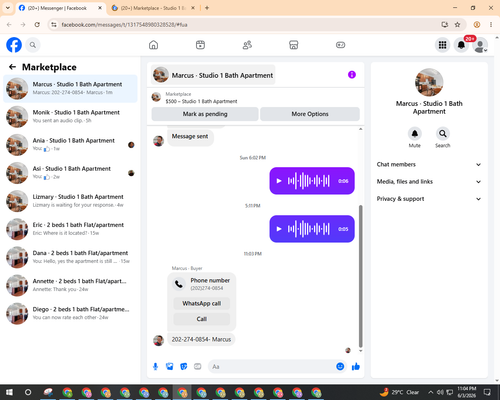Open the Marcus - Studio 1 Bath Apartment chat header
Viewport: 500px width, 400px height.
click(x=213, y=75)
